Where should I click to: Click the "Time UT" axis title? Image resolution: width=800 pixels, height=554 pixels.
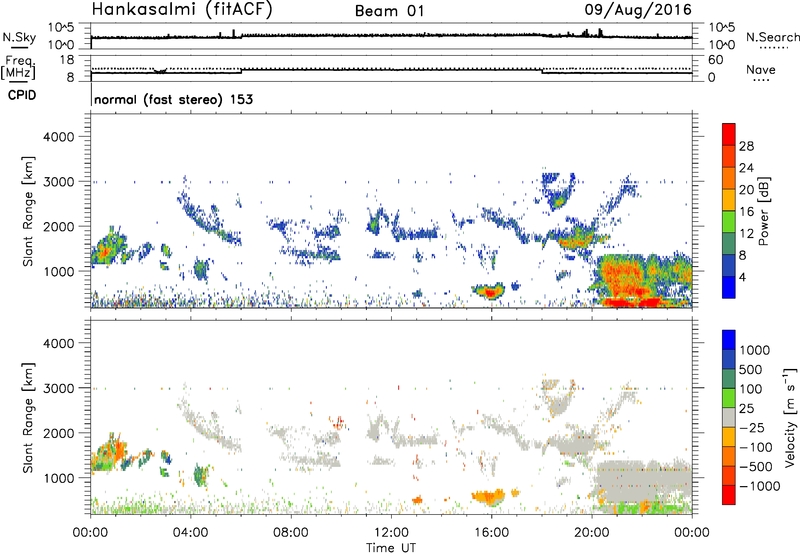[391, 548]
